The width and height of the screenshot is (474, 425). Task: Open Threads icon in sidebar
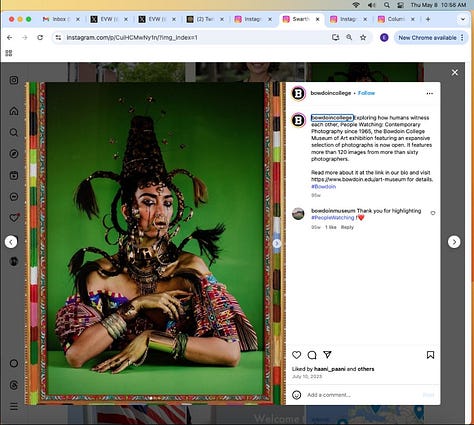[x=14, y=385]
